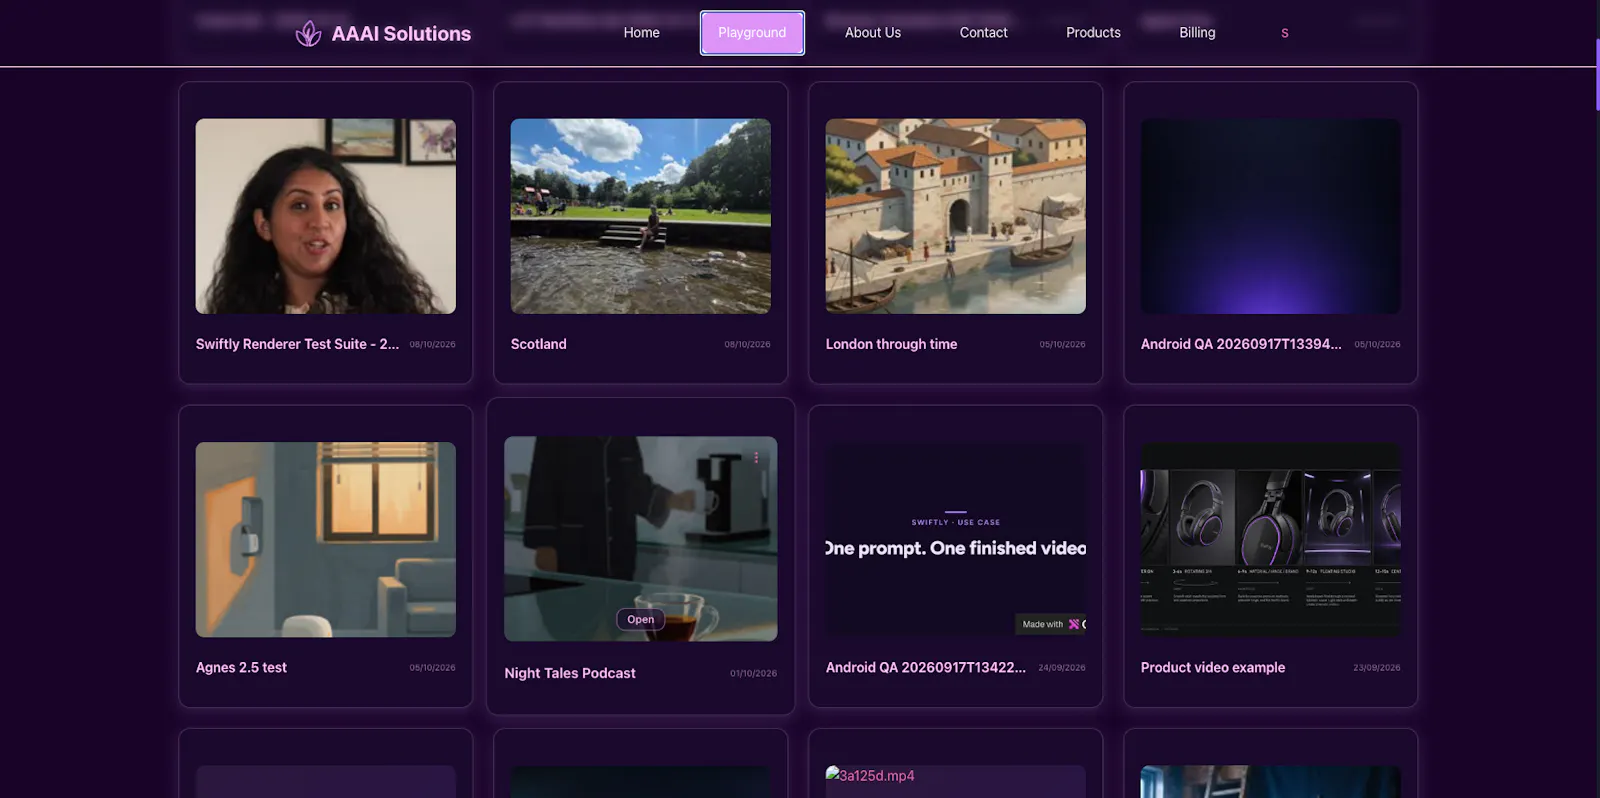Select the London through time thumbnail
The height and width of the screenshot is (798, 1600).
click(x=956, y=216)
